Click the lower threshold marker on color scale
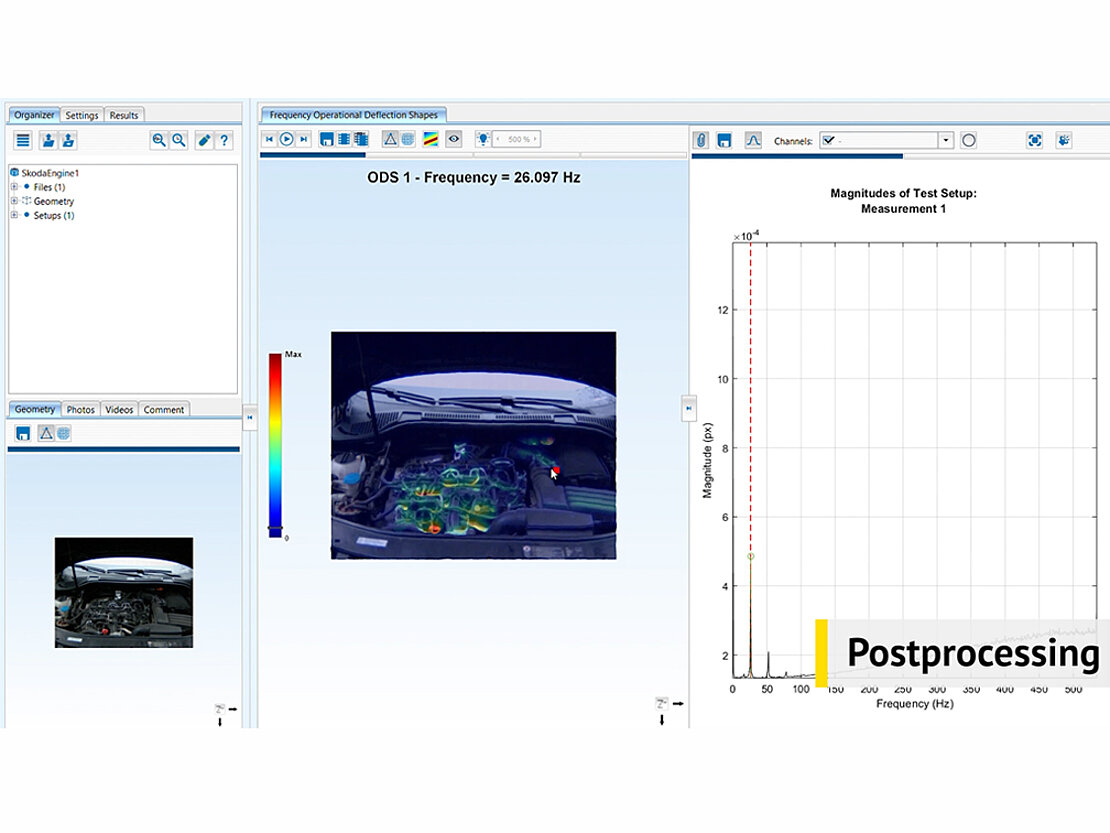 point(275,528)
